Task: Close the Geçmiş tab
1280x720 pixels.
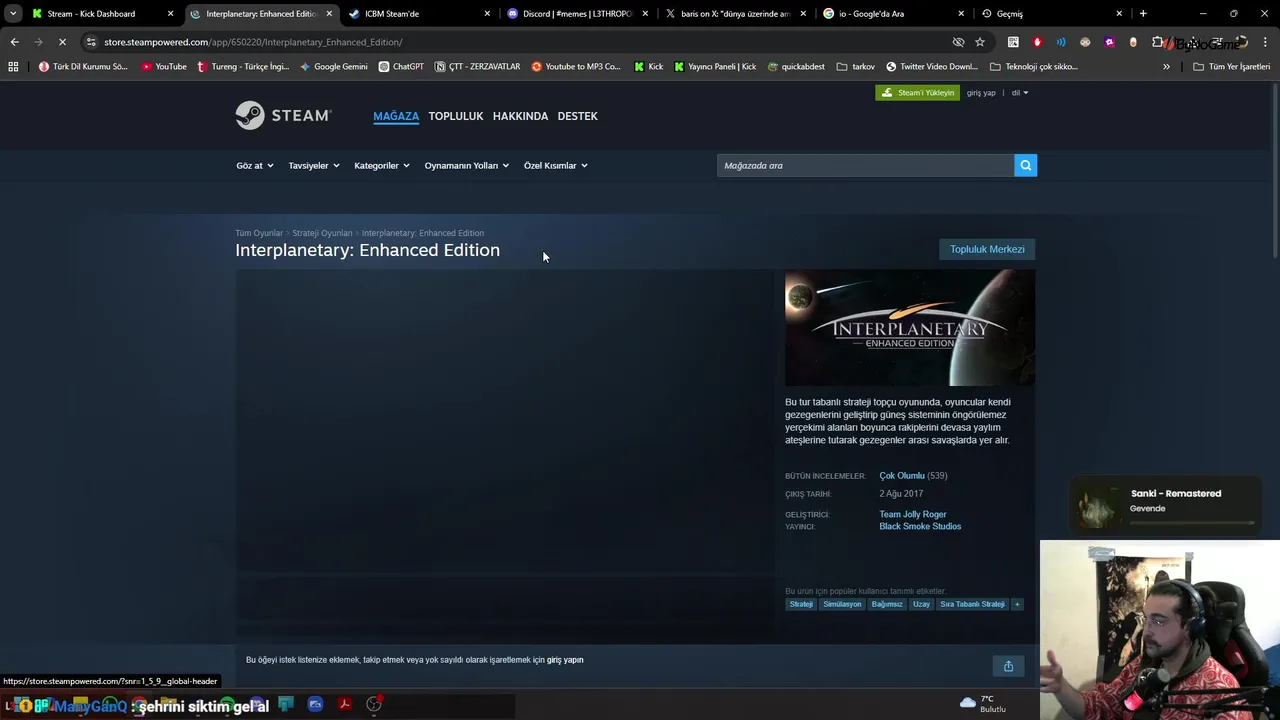Action: pos(1119,14)
